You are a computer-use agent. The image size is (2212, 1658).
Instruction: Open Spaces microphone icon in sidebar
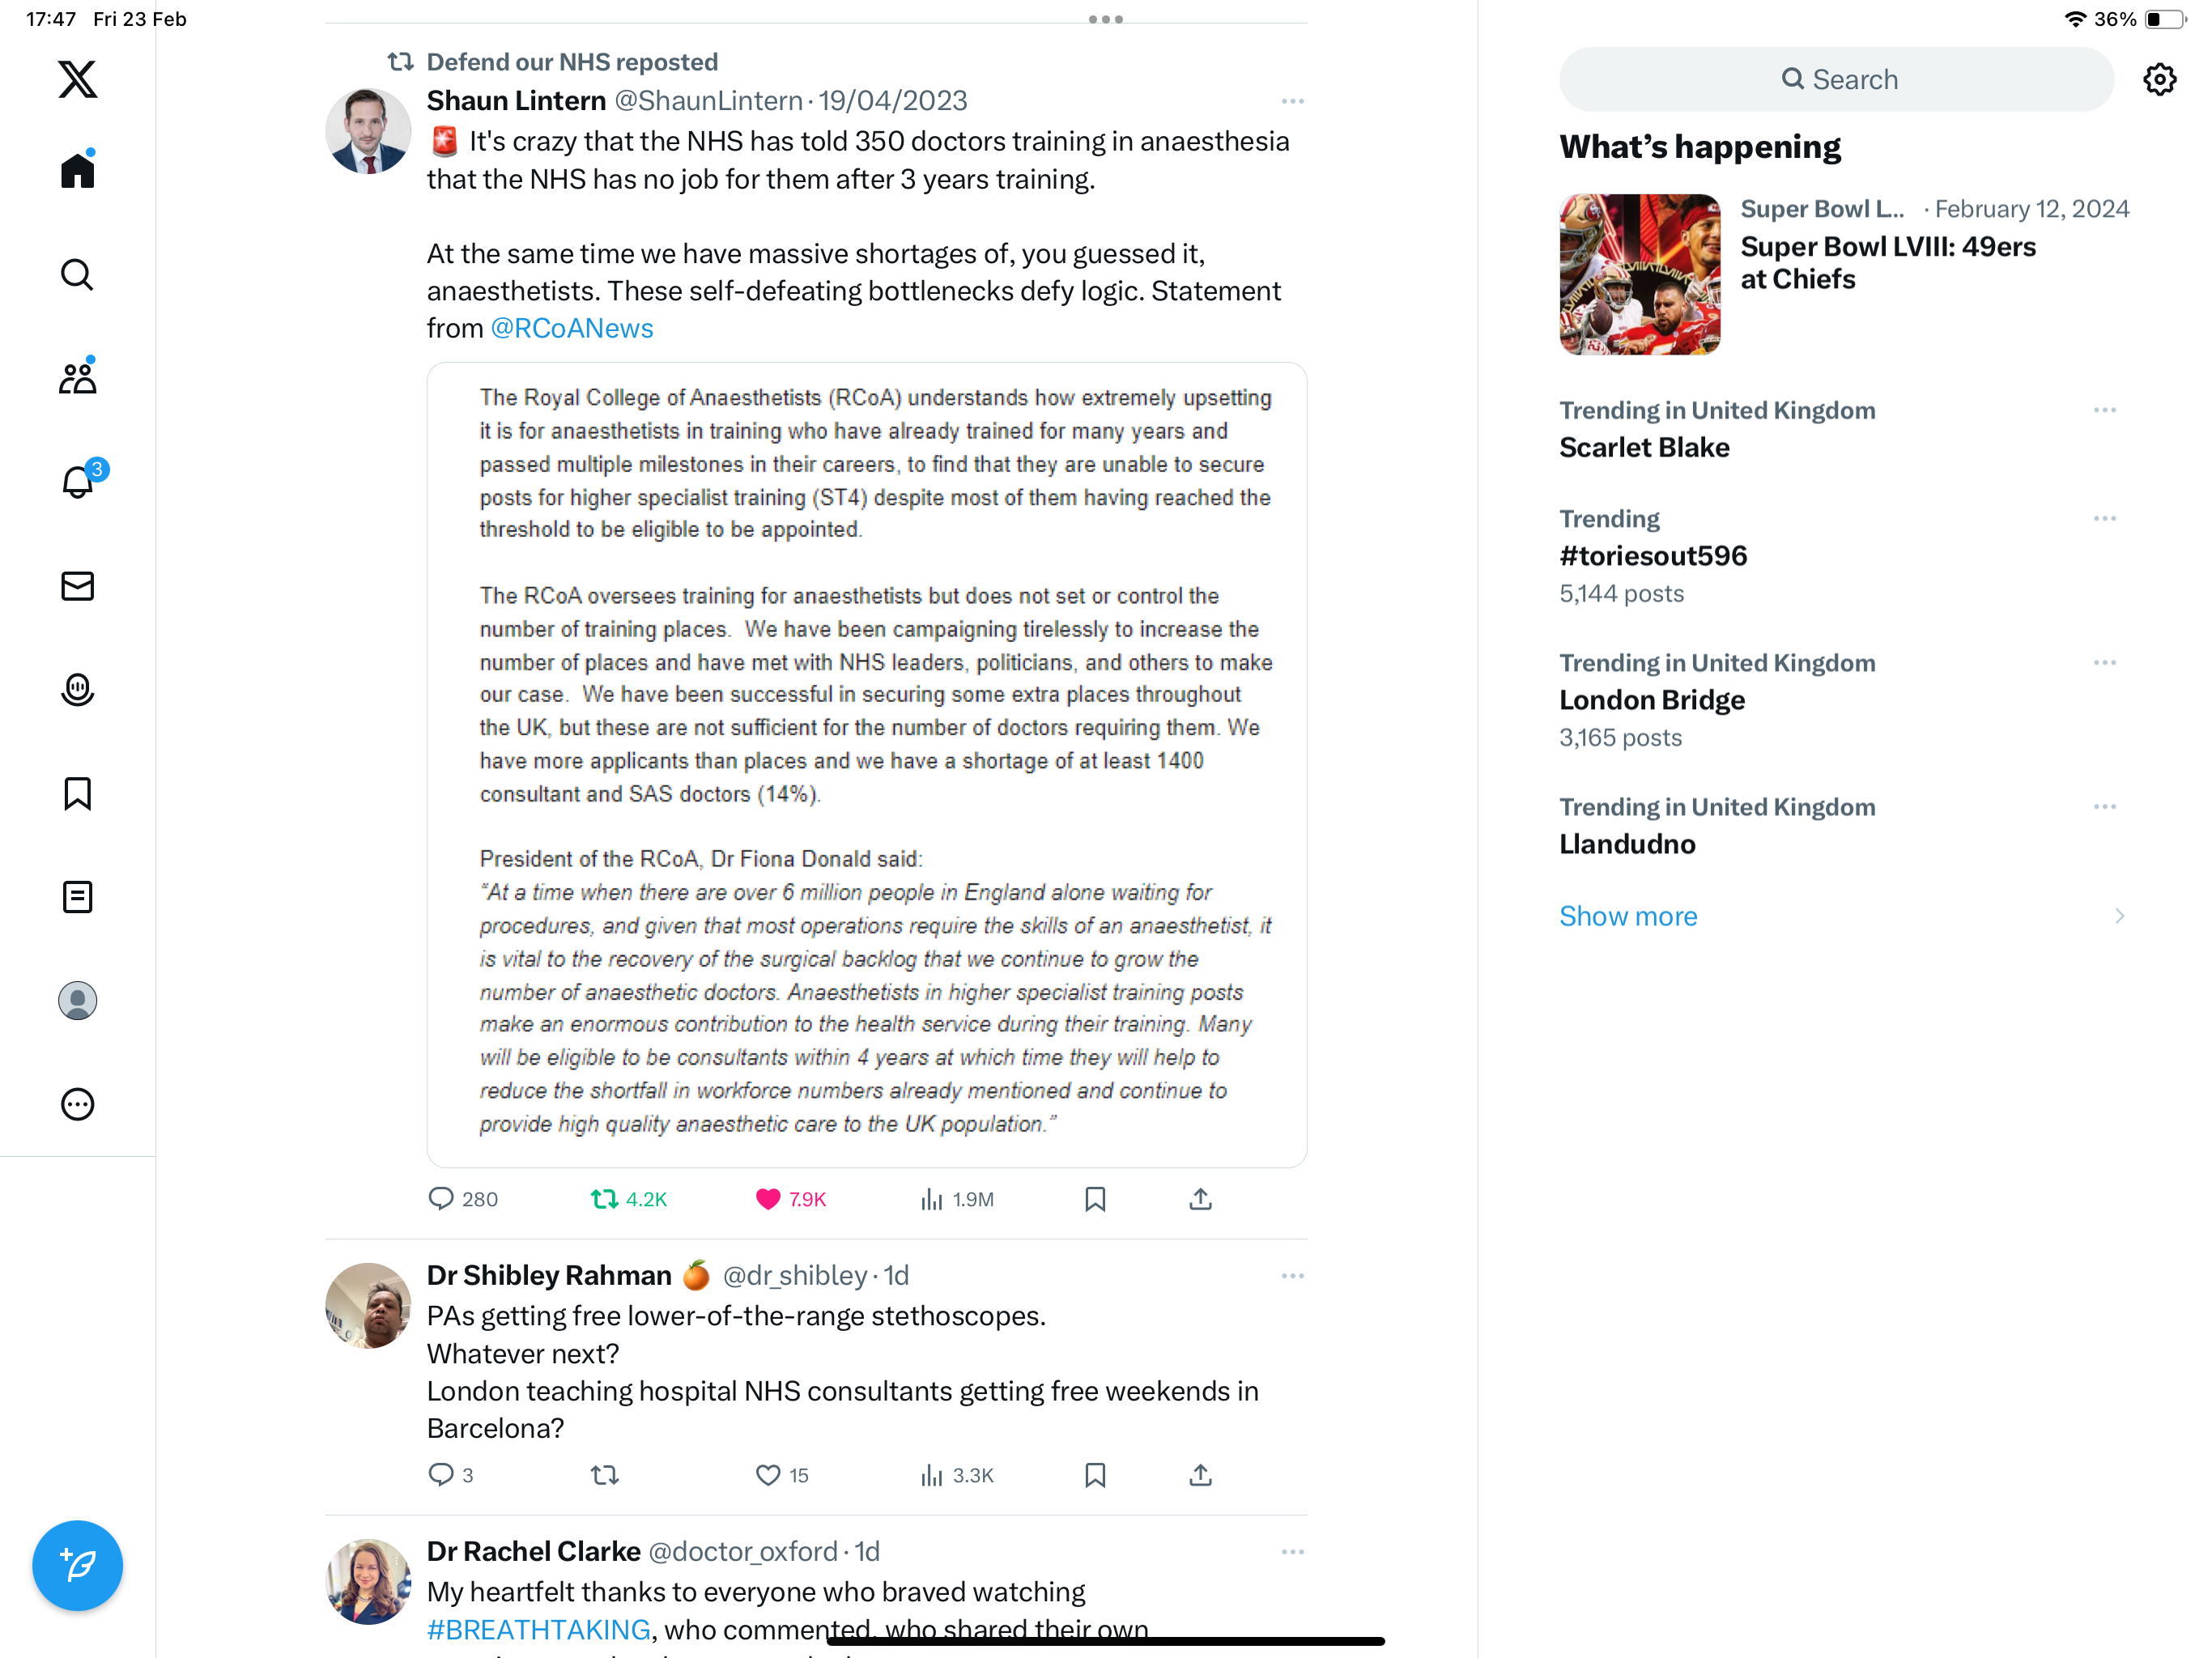point(77,690)
